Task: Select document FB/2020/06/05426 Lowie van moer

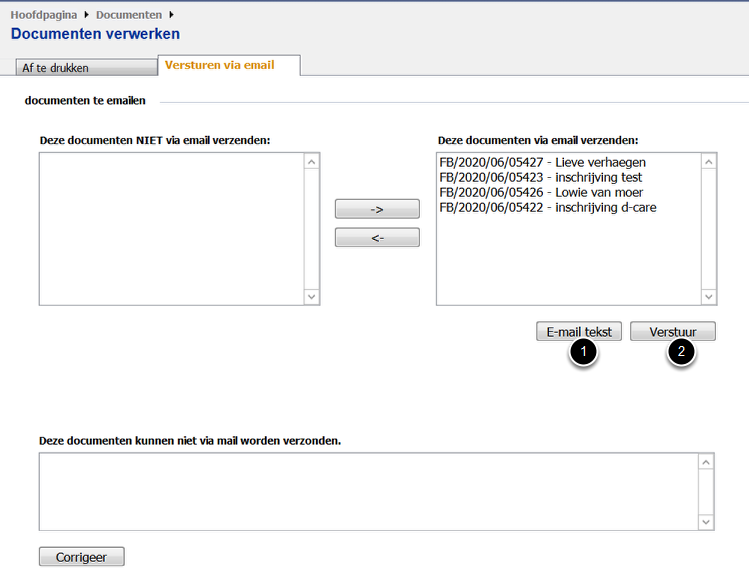Action: coord(540,192)
